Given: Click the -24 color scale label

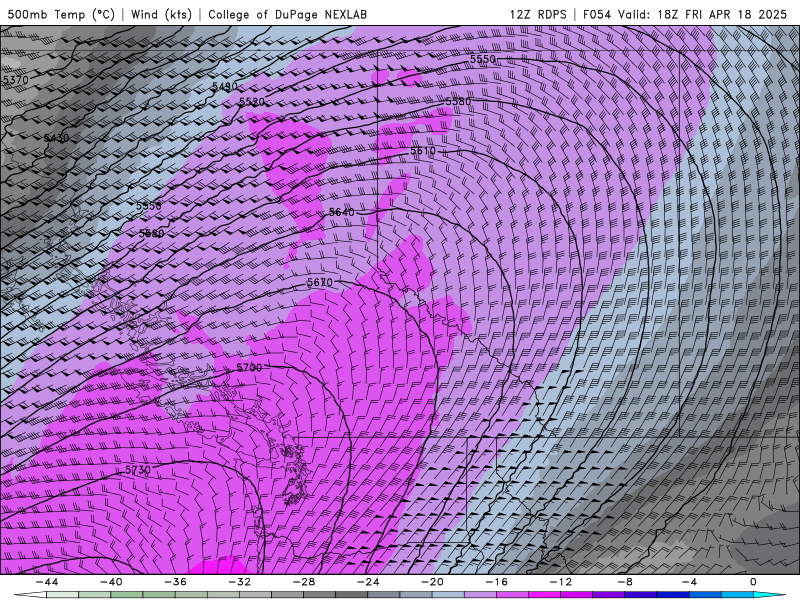Looking at the screenshot, I should [x=368, y=582].
